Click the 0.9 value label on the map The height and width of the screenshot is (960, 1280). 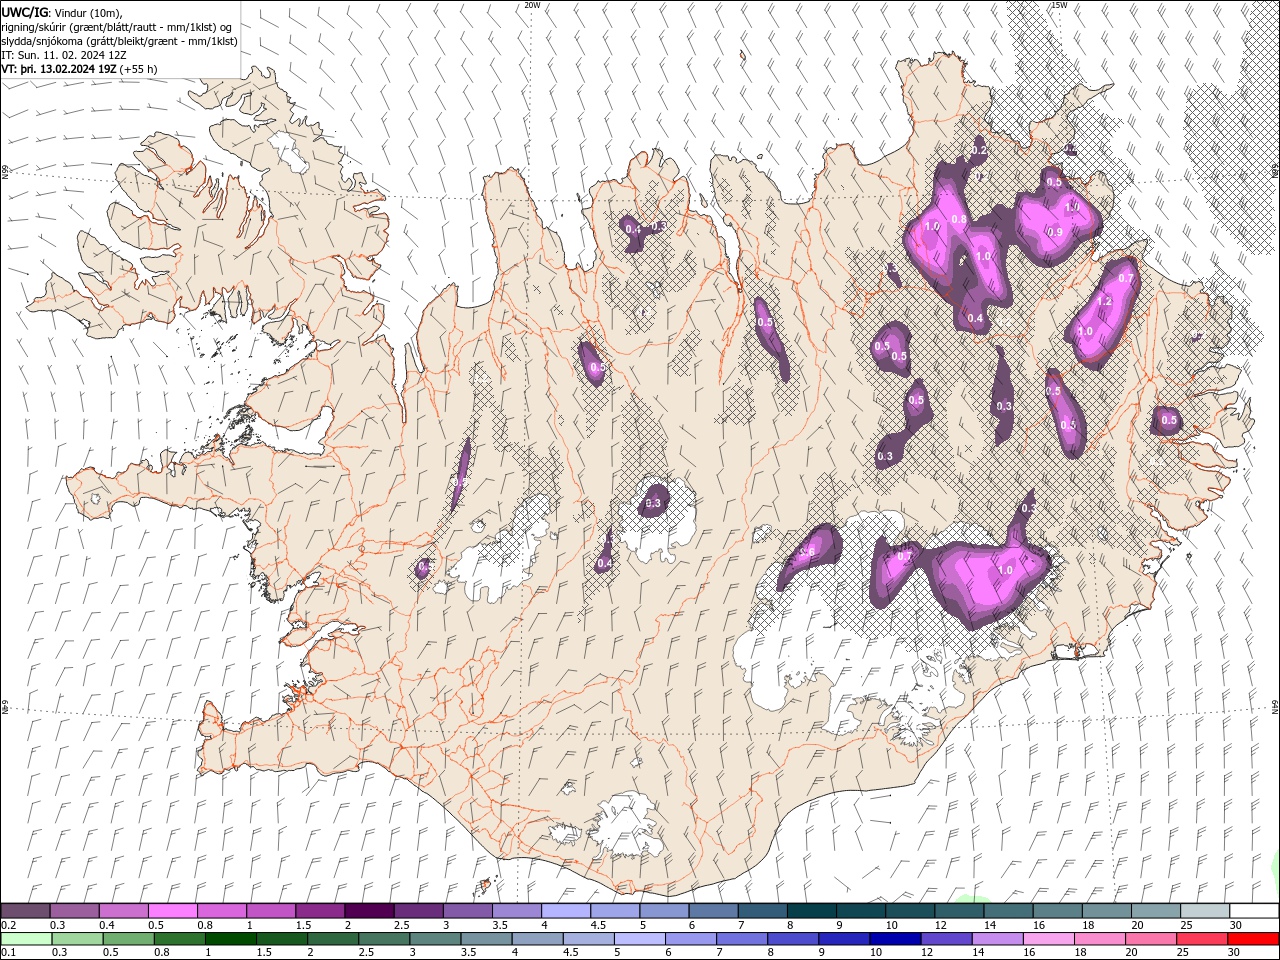pos(1054,232)
